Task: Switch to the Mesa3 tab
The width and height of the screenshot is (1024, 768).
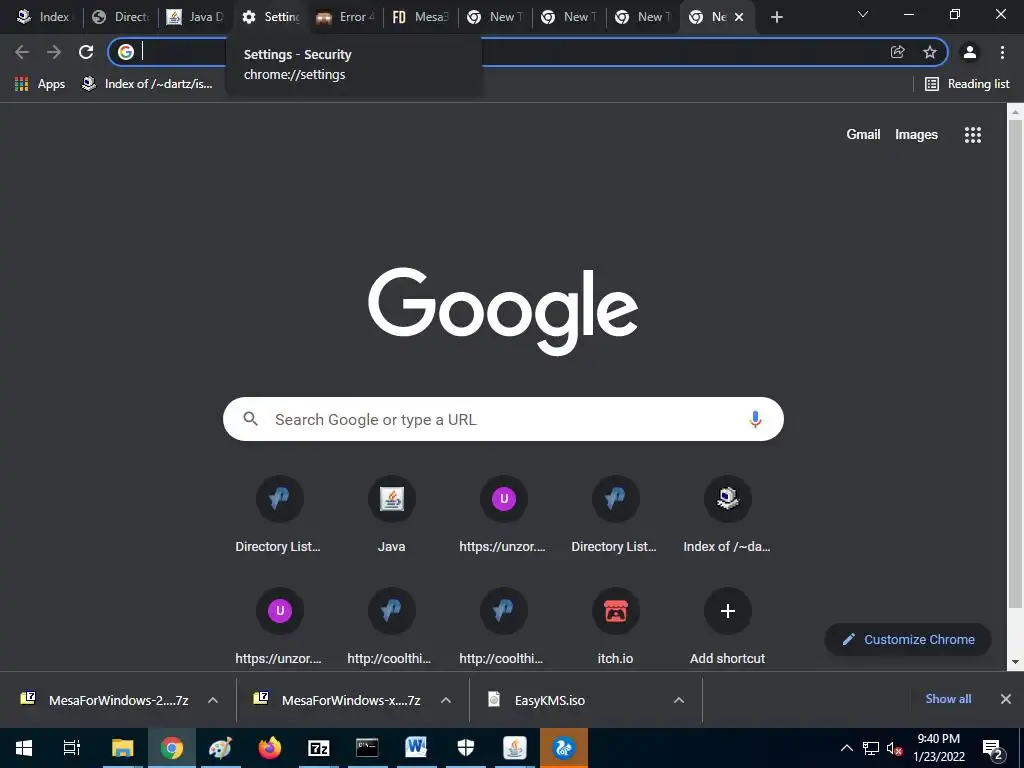Action: [420, 17]
